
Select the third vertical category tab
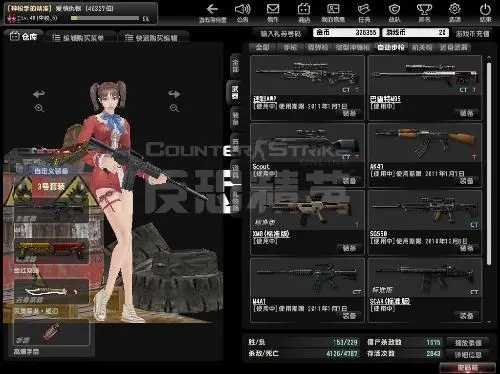pos(235,119)
